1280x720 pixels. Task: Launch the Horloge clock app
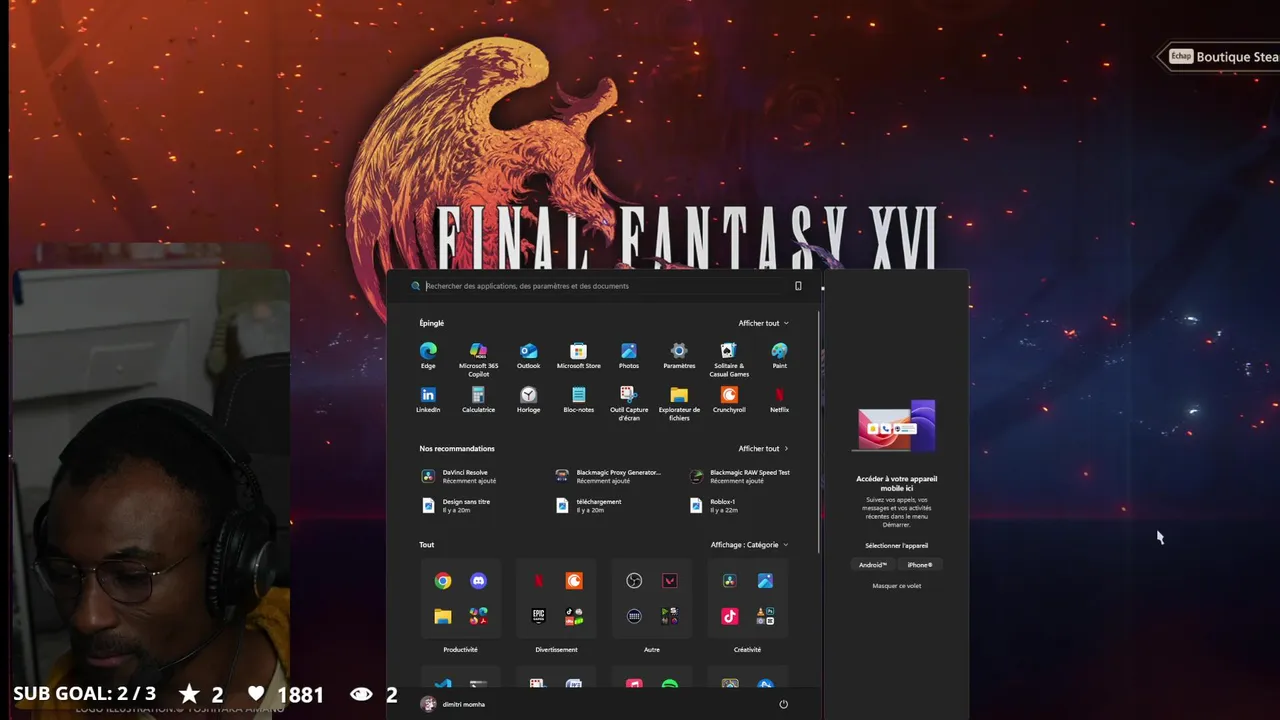click(x=528, y=399)
